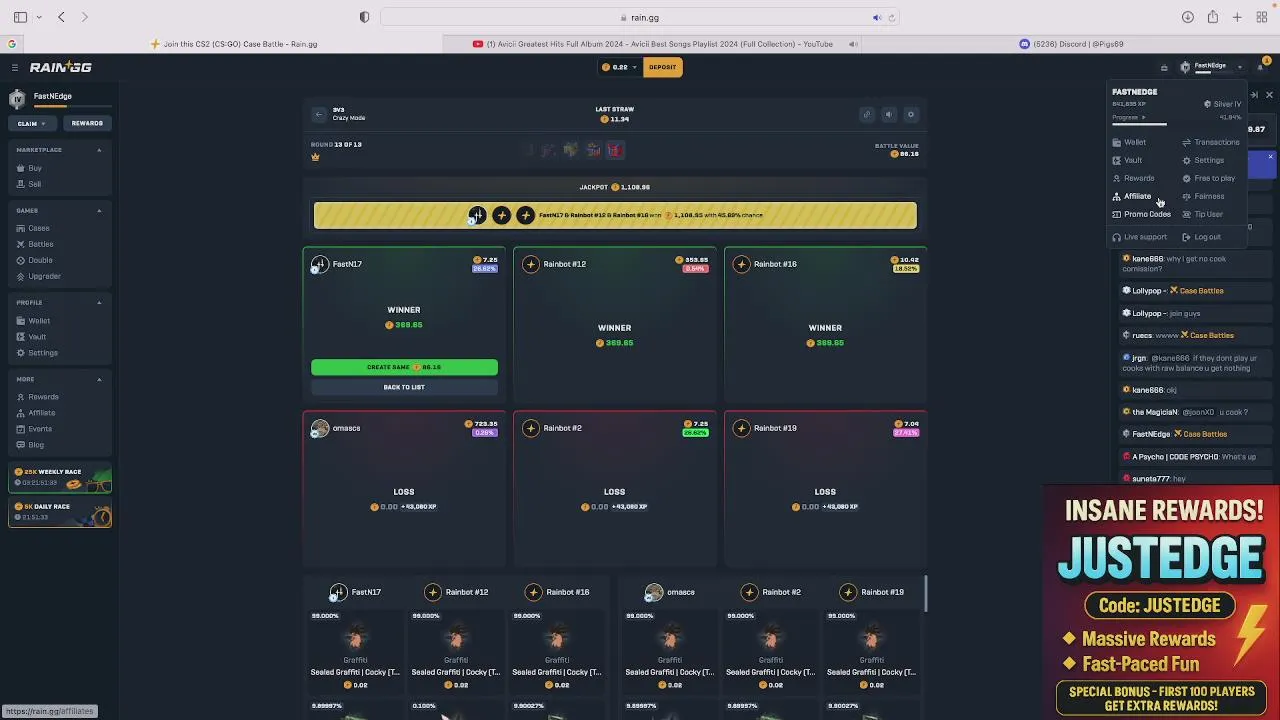Copy the battle link with the chain icon
The height and width of the screenshot is (720, 1280).
click(x=867, y=114)
